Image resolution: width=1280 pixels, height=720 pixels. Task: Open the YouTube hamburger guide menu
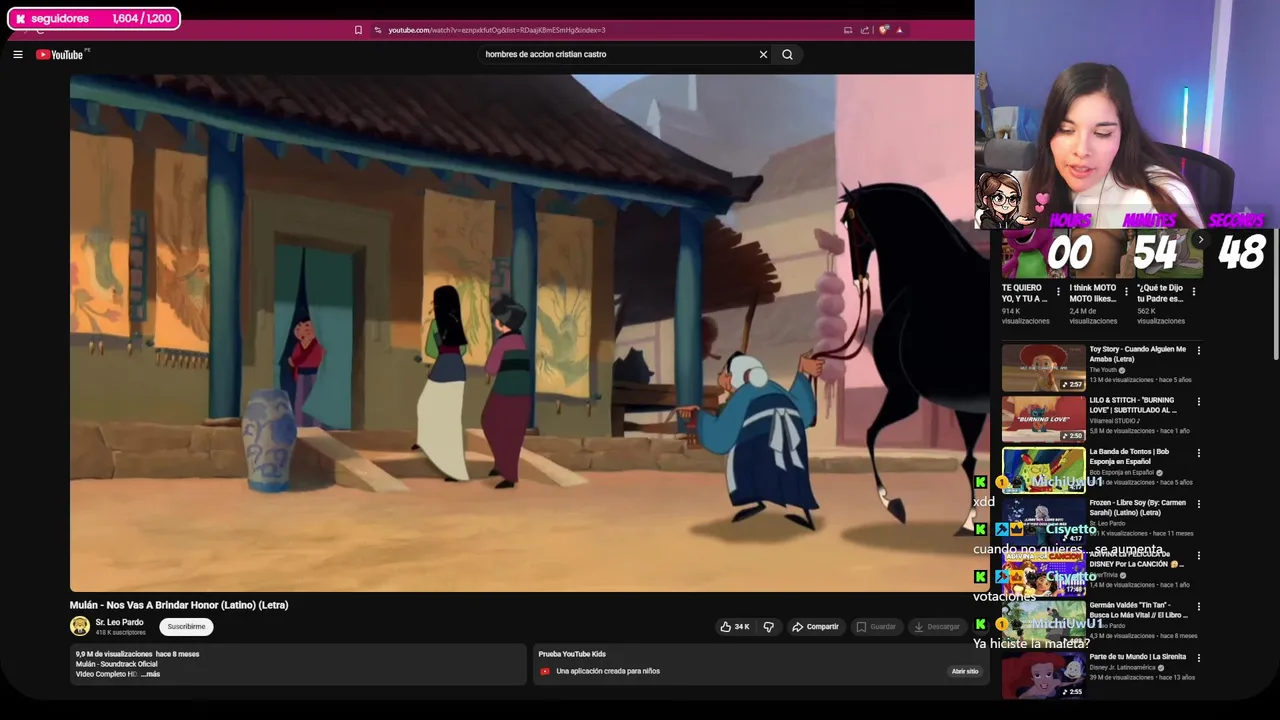pos(18,55)
